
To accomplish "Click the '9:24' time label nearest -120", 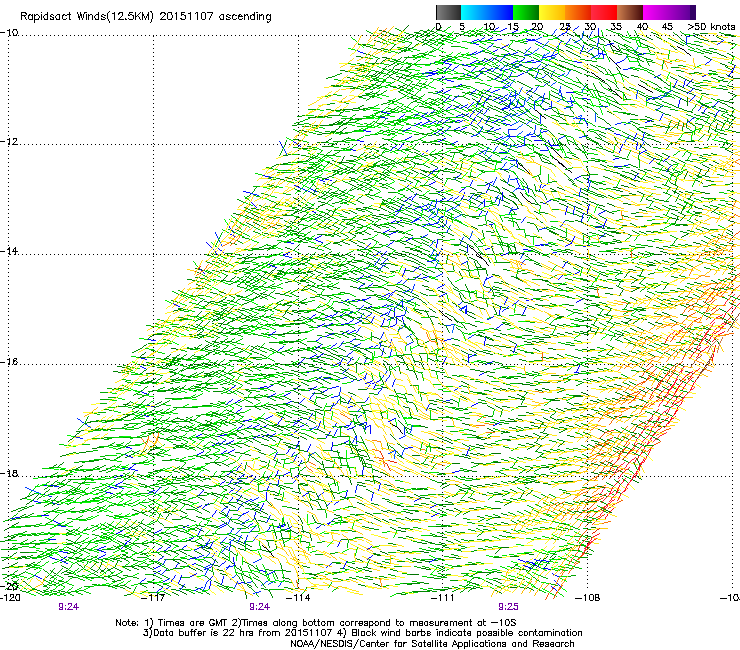I will click(68, 607).
